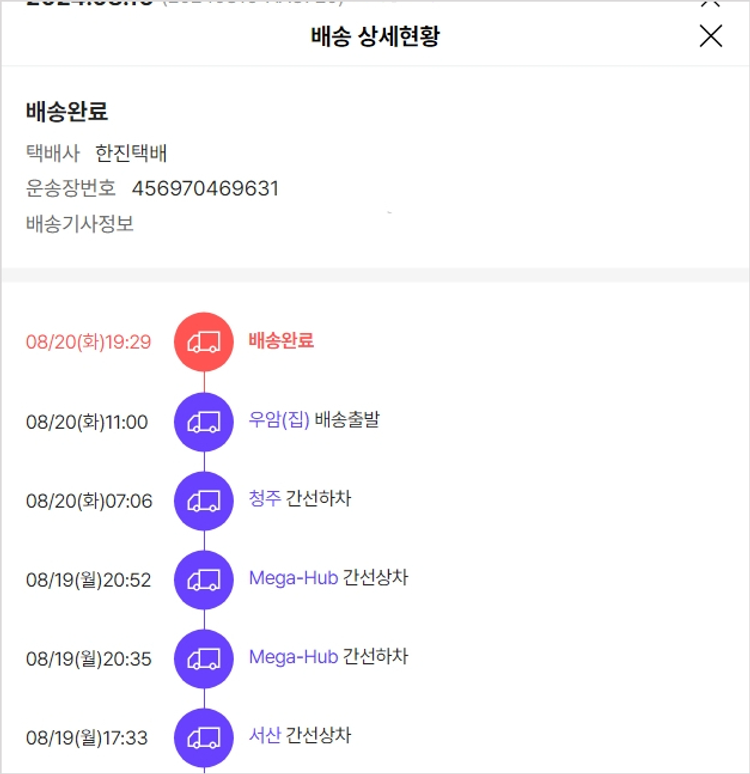Viewport: 750px width, 774px height.
Task: Click the 배송기사정보 label
Action: 80,224
